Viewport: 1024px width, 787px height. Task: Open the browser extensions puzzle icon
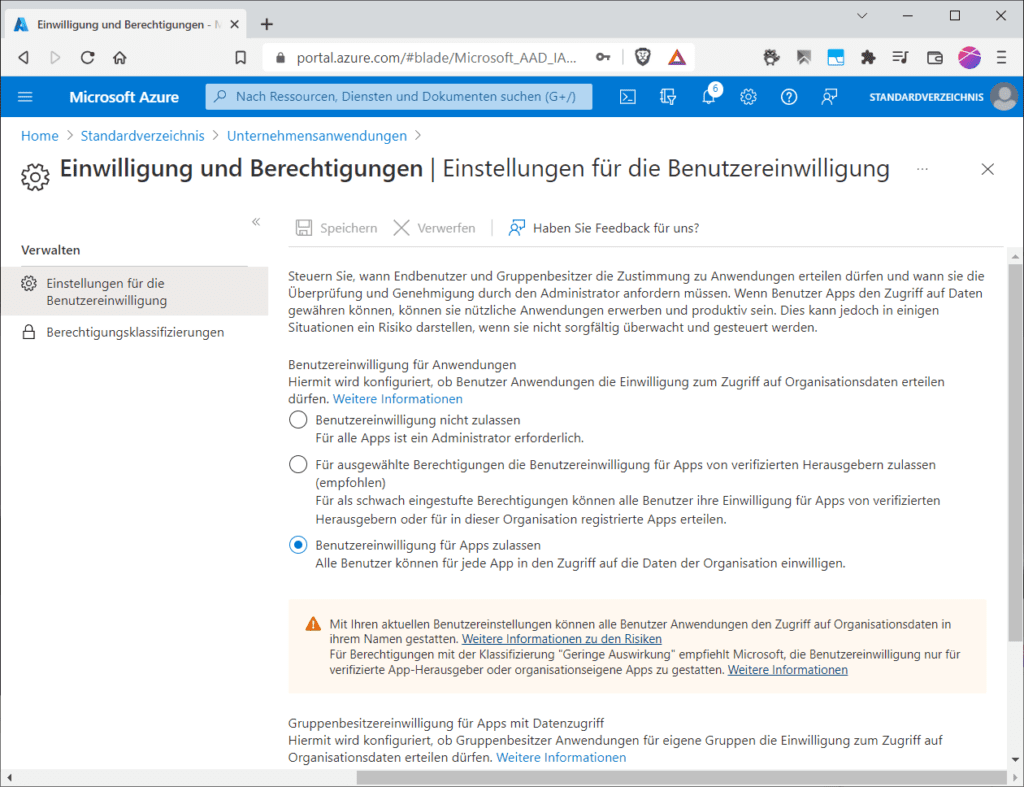868,57
